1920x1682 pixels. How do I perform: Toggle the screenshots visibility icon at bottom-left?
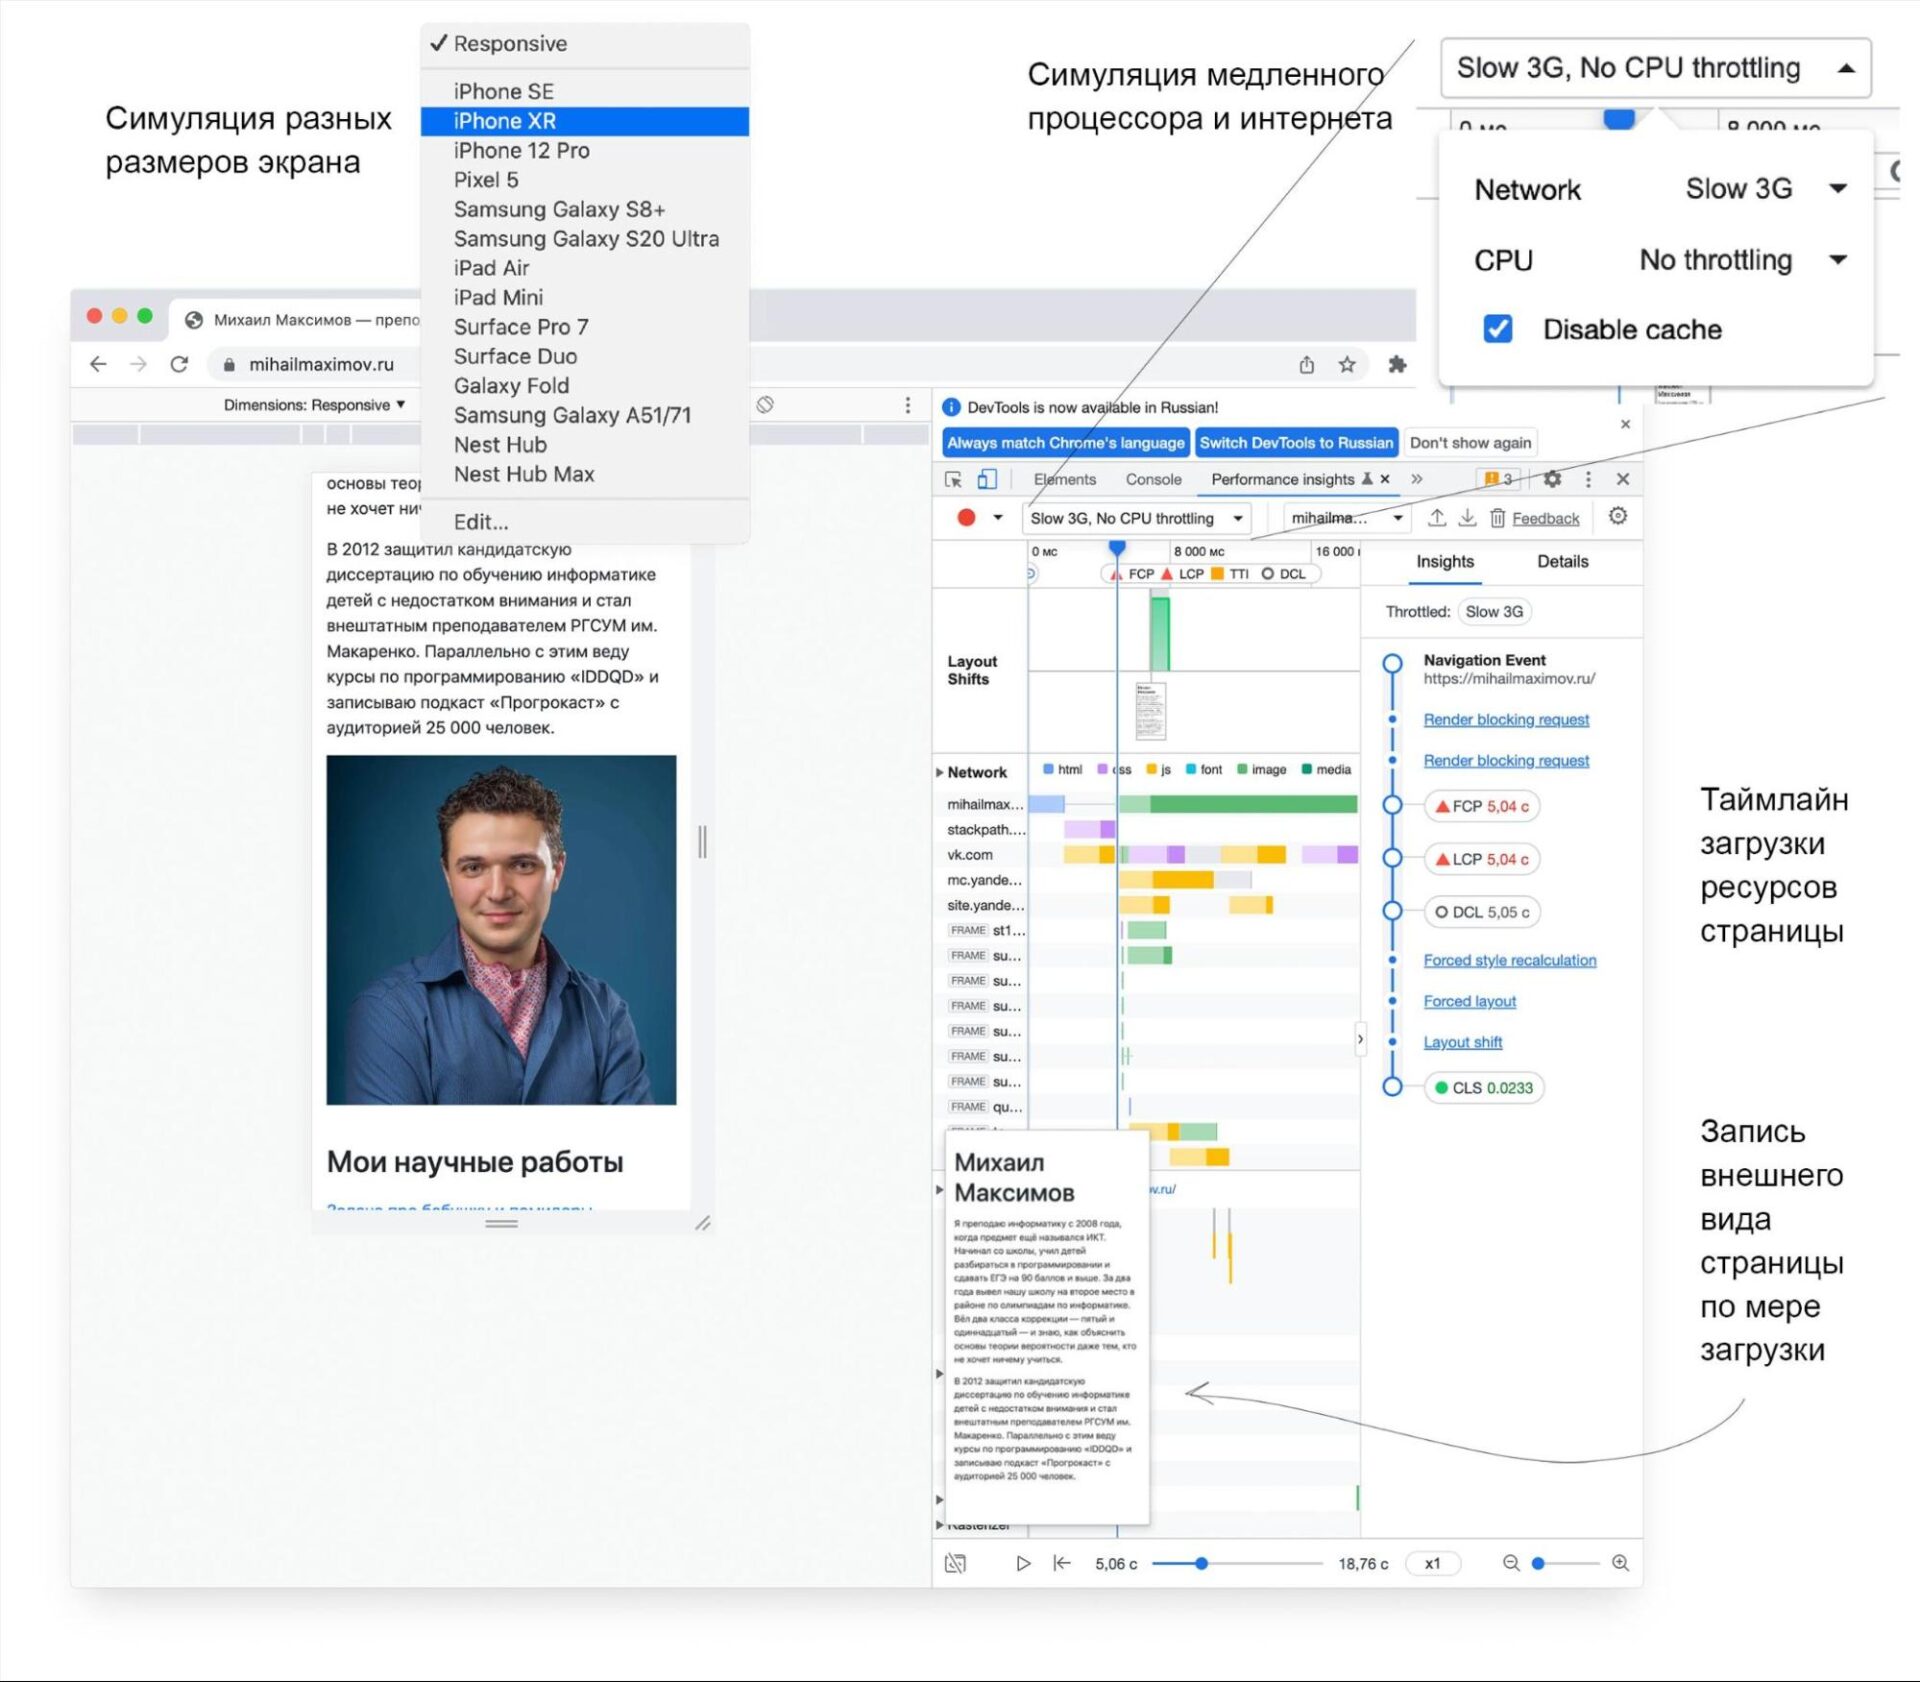point(956,1563)
